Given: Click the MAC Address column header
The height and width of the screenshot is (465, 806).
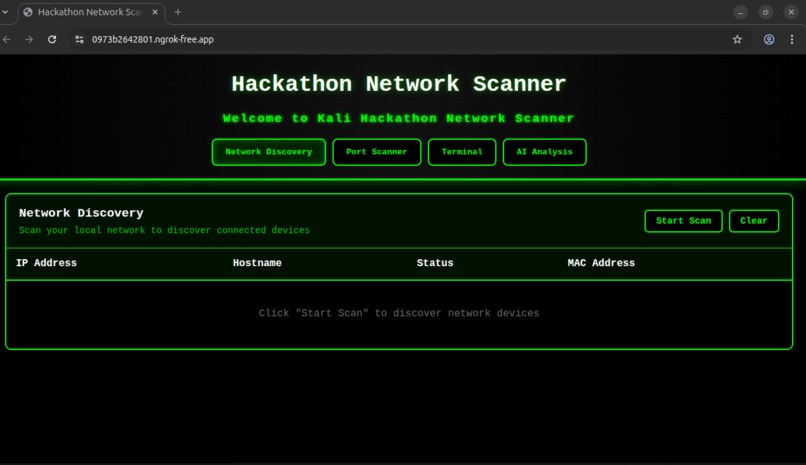Looking at the screenshot, I should tap(601, 263).
